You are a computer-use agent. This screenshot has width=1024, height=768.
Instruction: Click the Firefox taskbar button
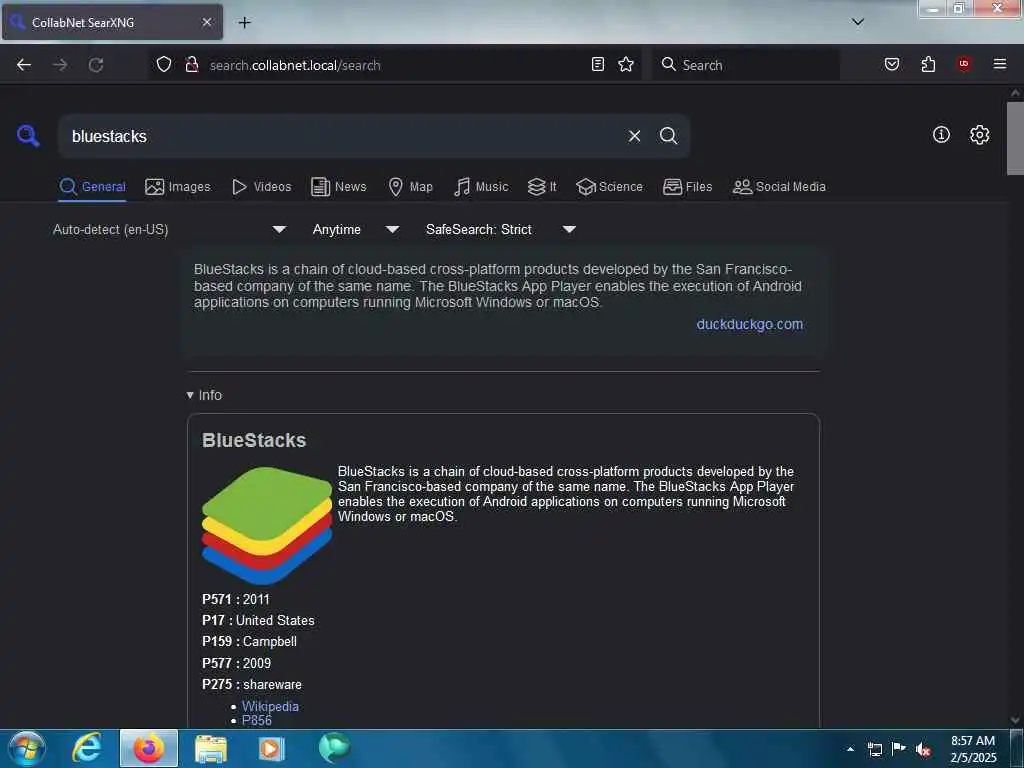[148, 748]
